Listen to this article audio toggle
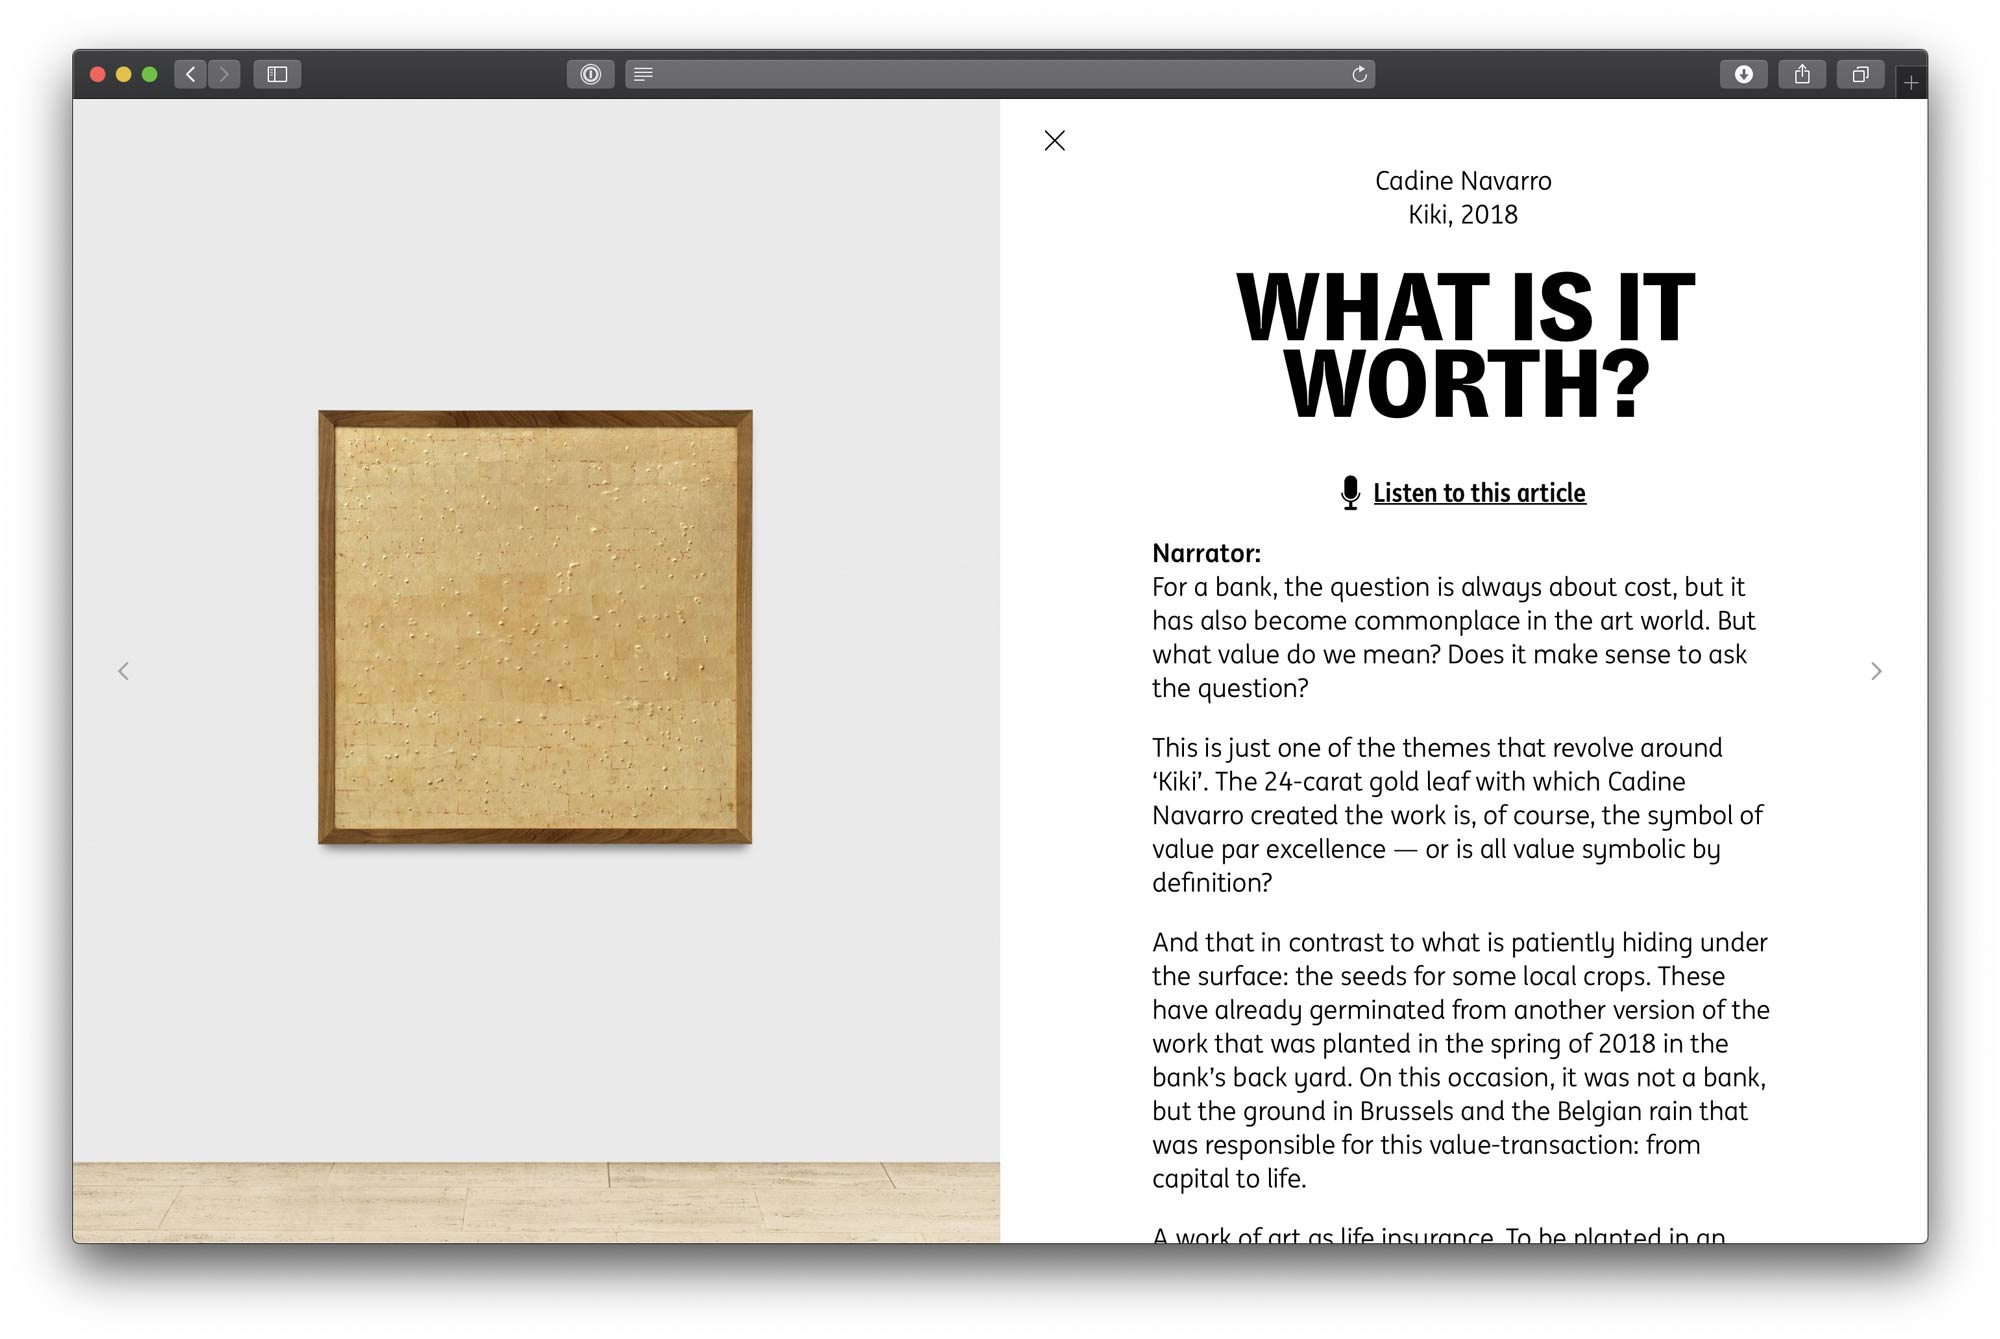The width and height of the screenshot is (2000, 1339). tap(1464, 493)
